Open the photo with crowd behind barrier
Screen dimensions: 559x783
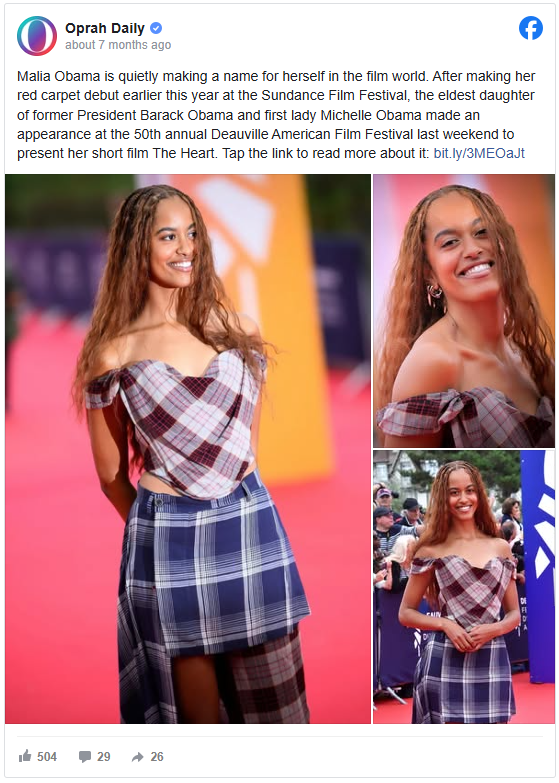pyautogui.click(x=464, y=587)
